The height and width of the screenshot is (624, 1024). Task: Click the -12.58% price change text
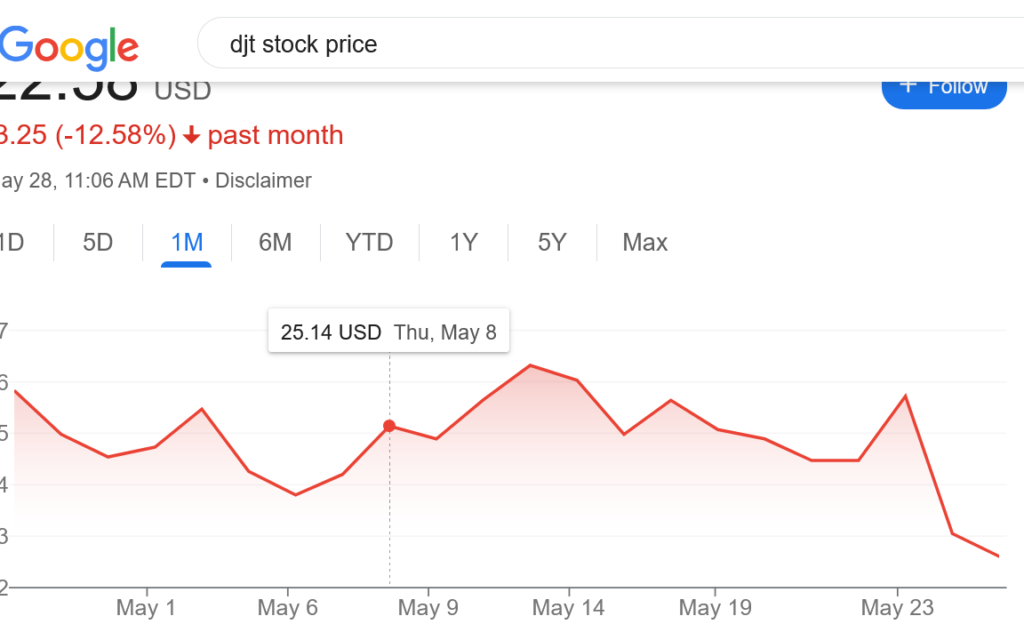pos(116,135)
